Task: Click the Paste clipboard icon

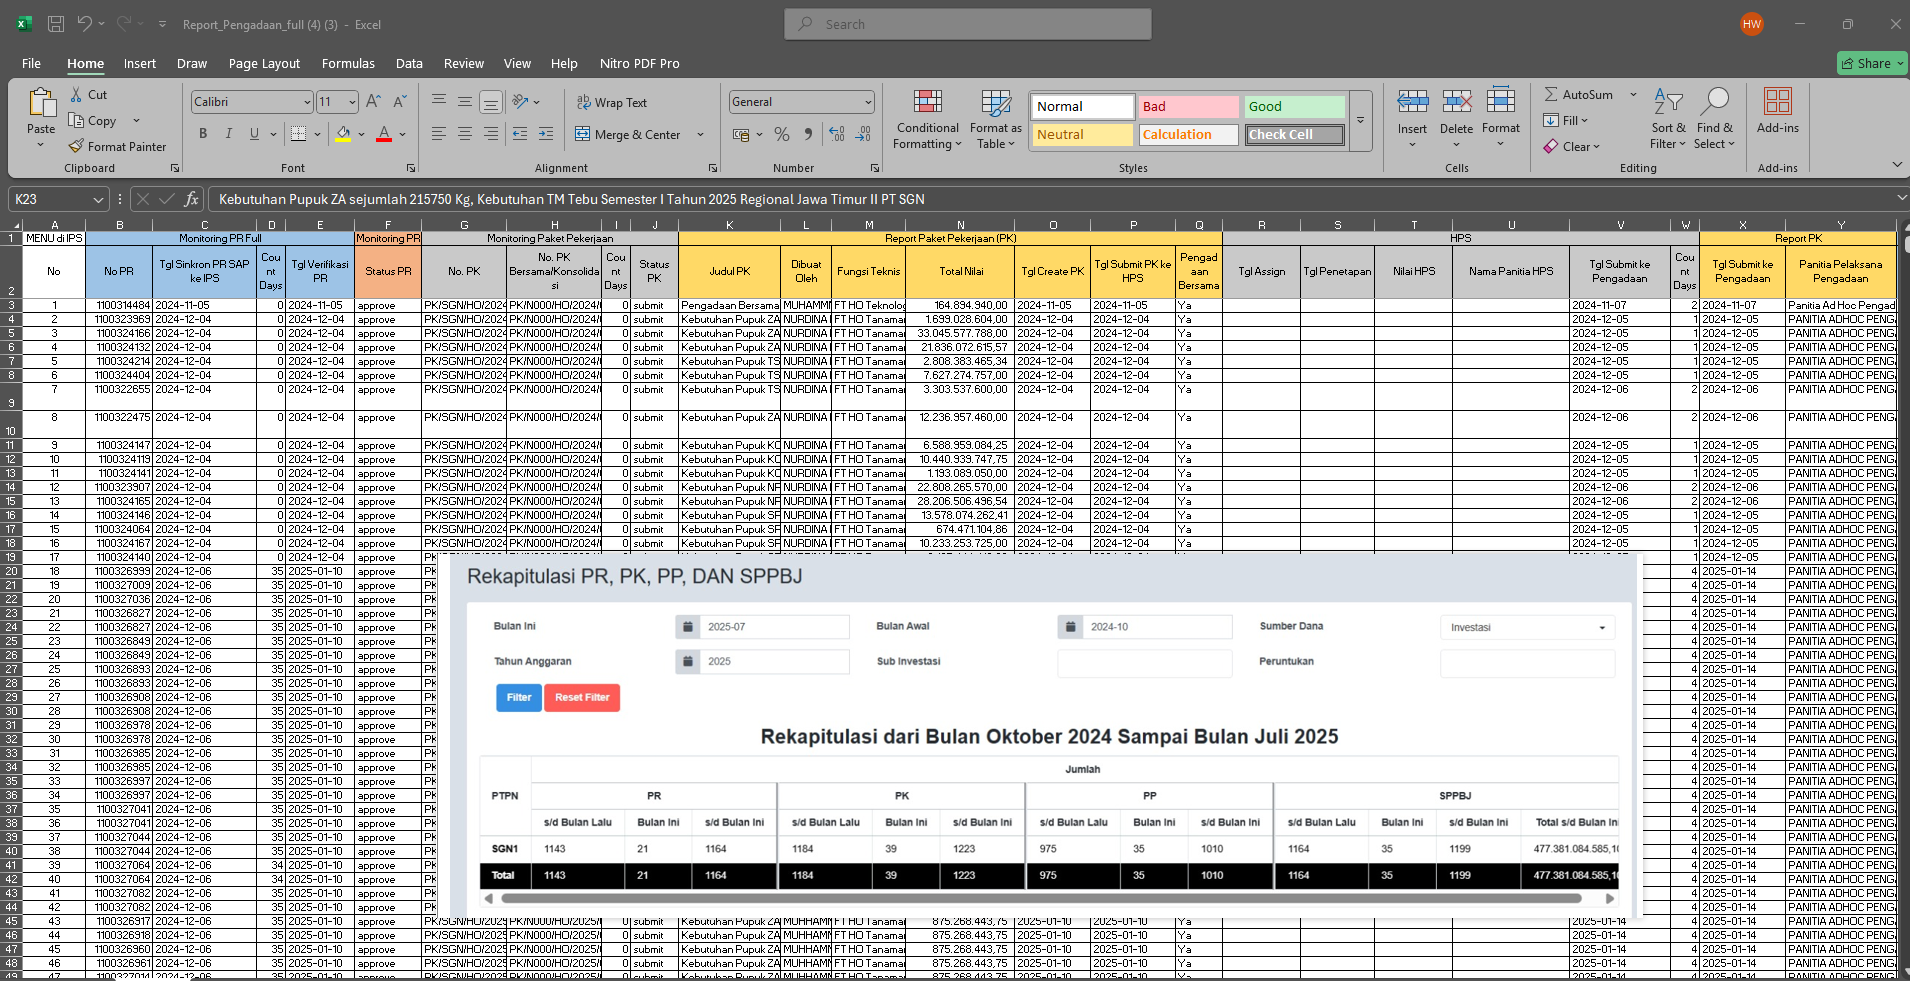Action: 41,104
